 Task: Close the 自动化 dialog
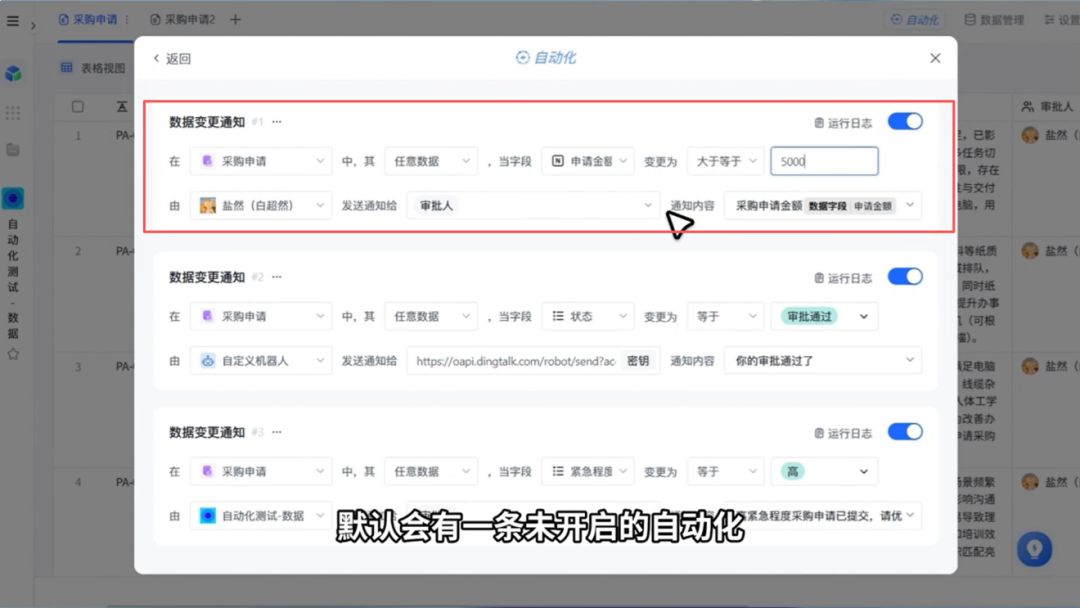pos(935,59)
